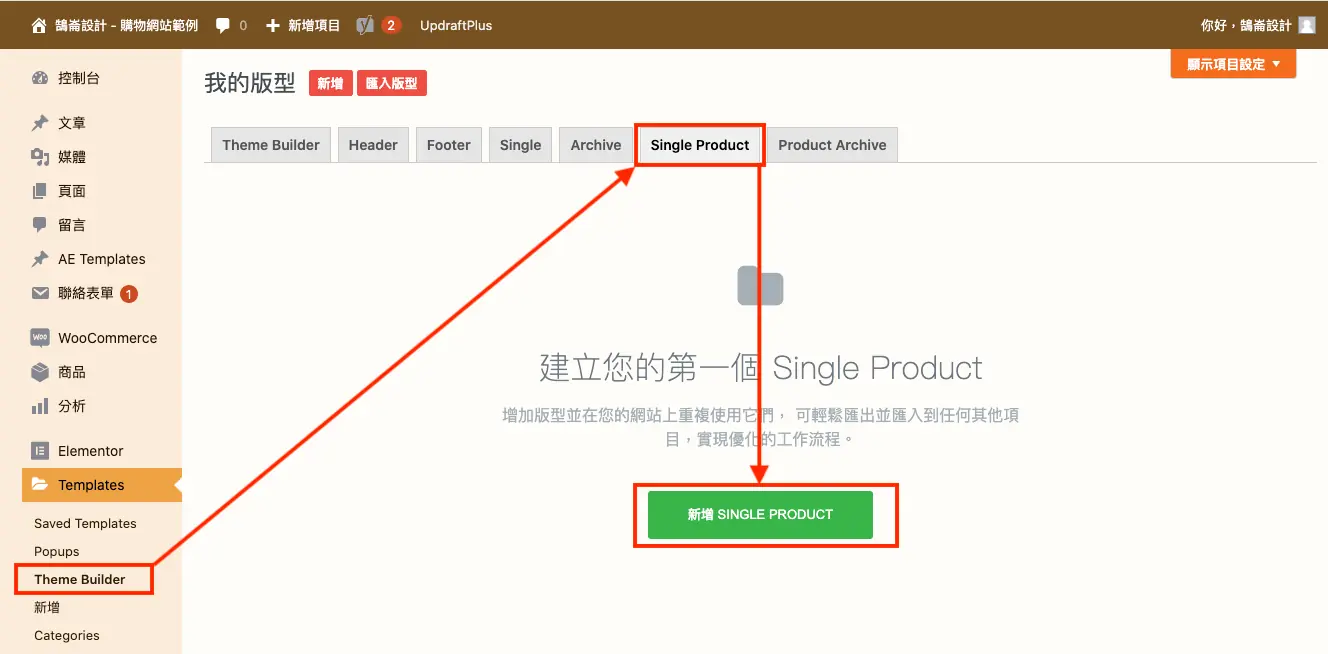Open 新增 submenu link under Templates
Screen dimensions: 1328x654
point(47,607)
